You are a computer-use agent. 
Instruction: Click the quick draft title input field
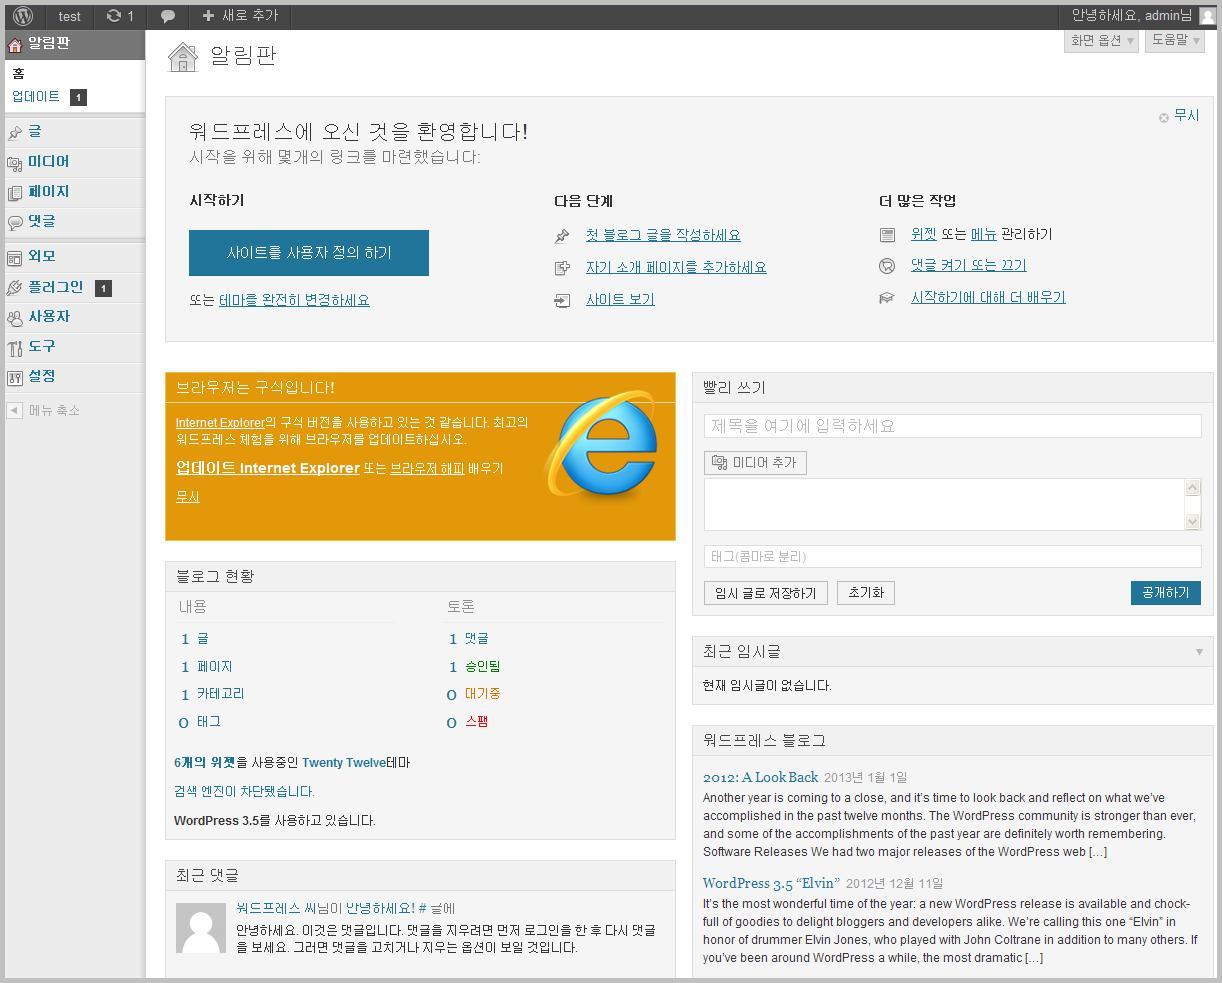(952, 426)
